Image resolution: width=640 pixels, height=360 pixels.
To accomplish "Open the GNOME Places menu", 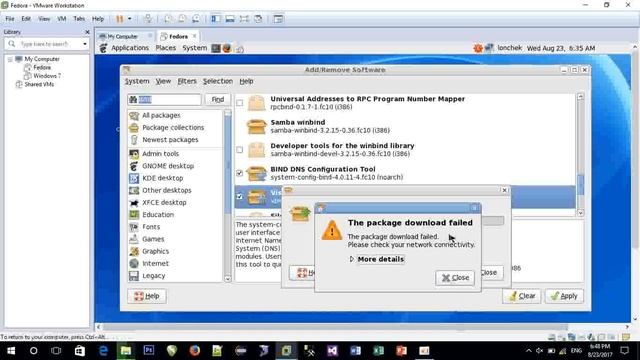I will coord(165,48).
